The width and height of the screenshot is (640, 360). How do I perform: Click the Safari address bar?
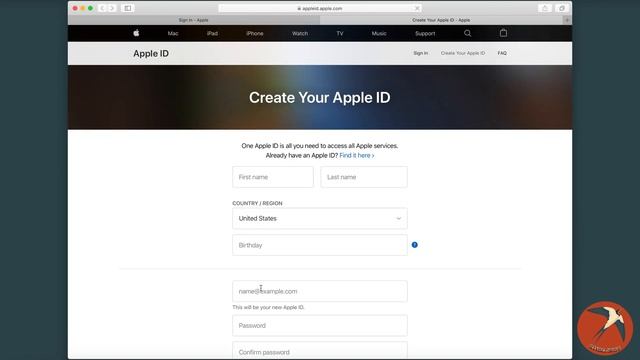pos(320,8)
